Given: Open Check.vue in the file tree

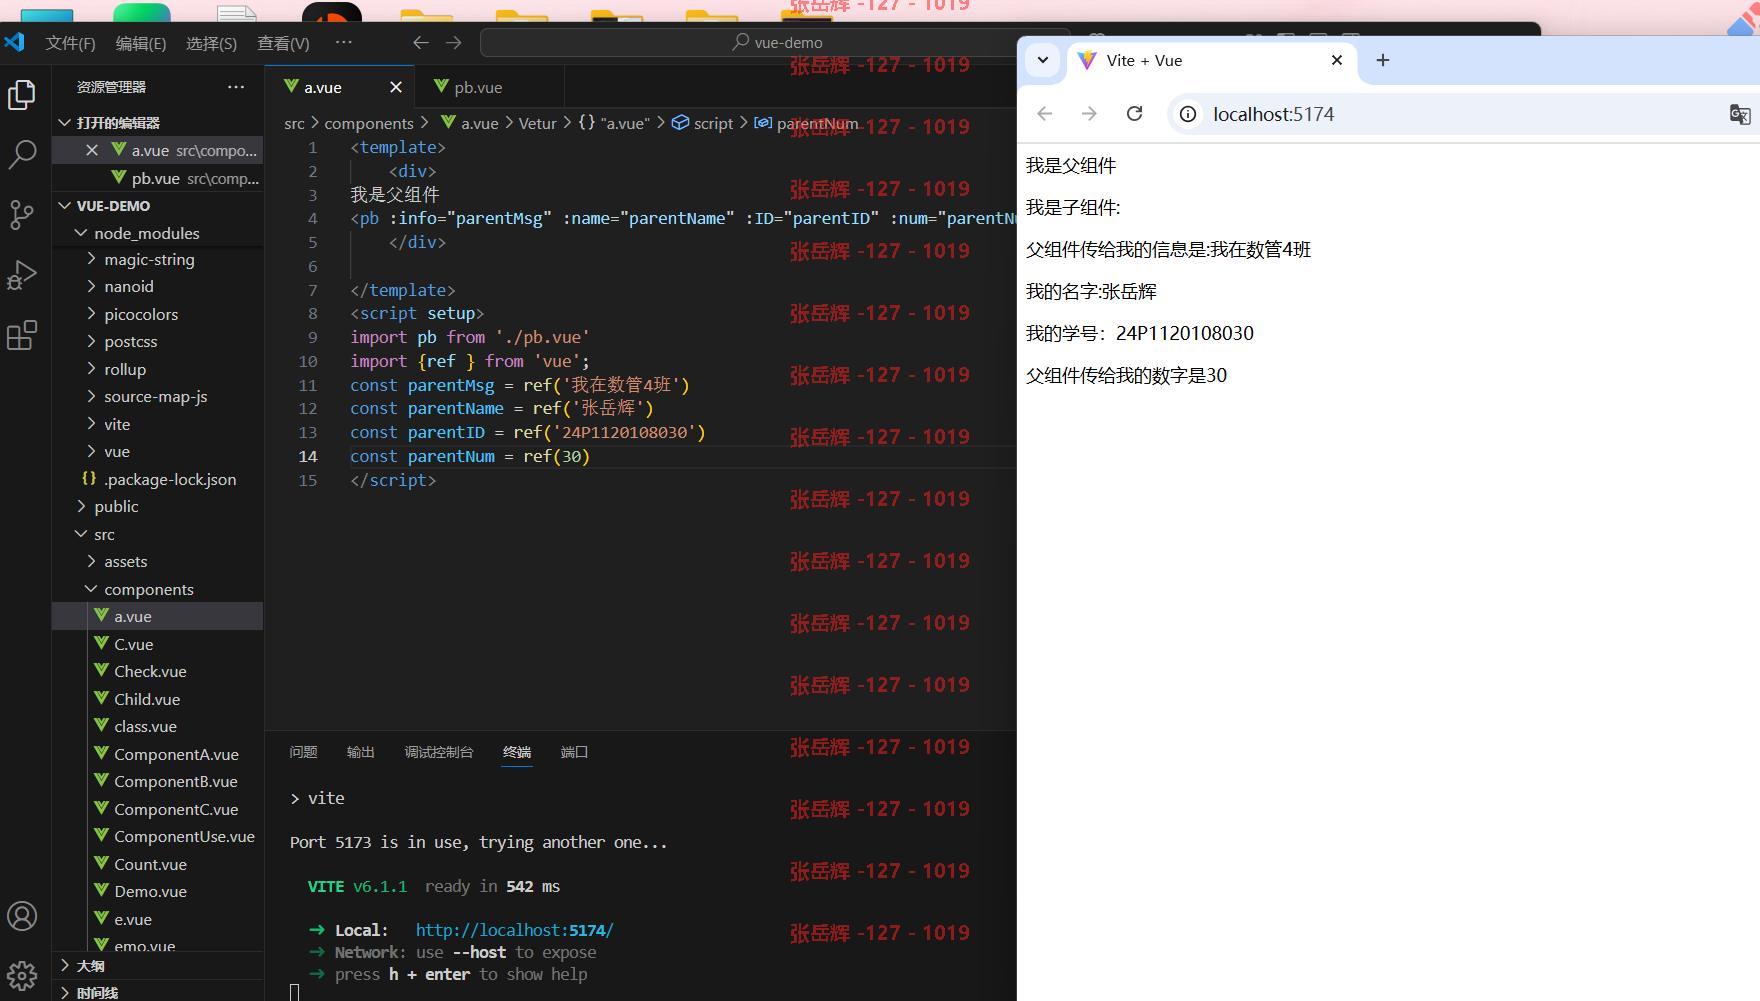Looking at the screenshot, I should point(150,671).
